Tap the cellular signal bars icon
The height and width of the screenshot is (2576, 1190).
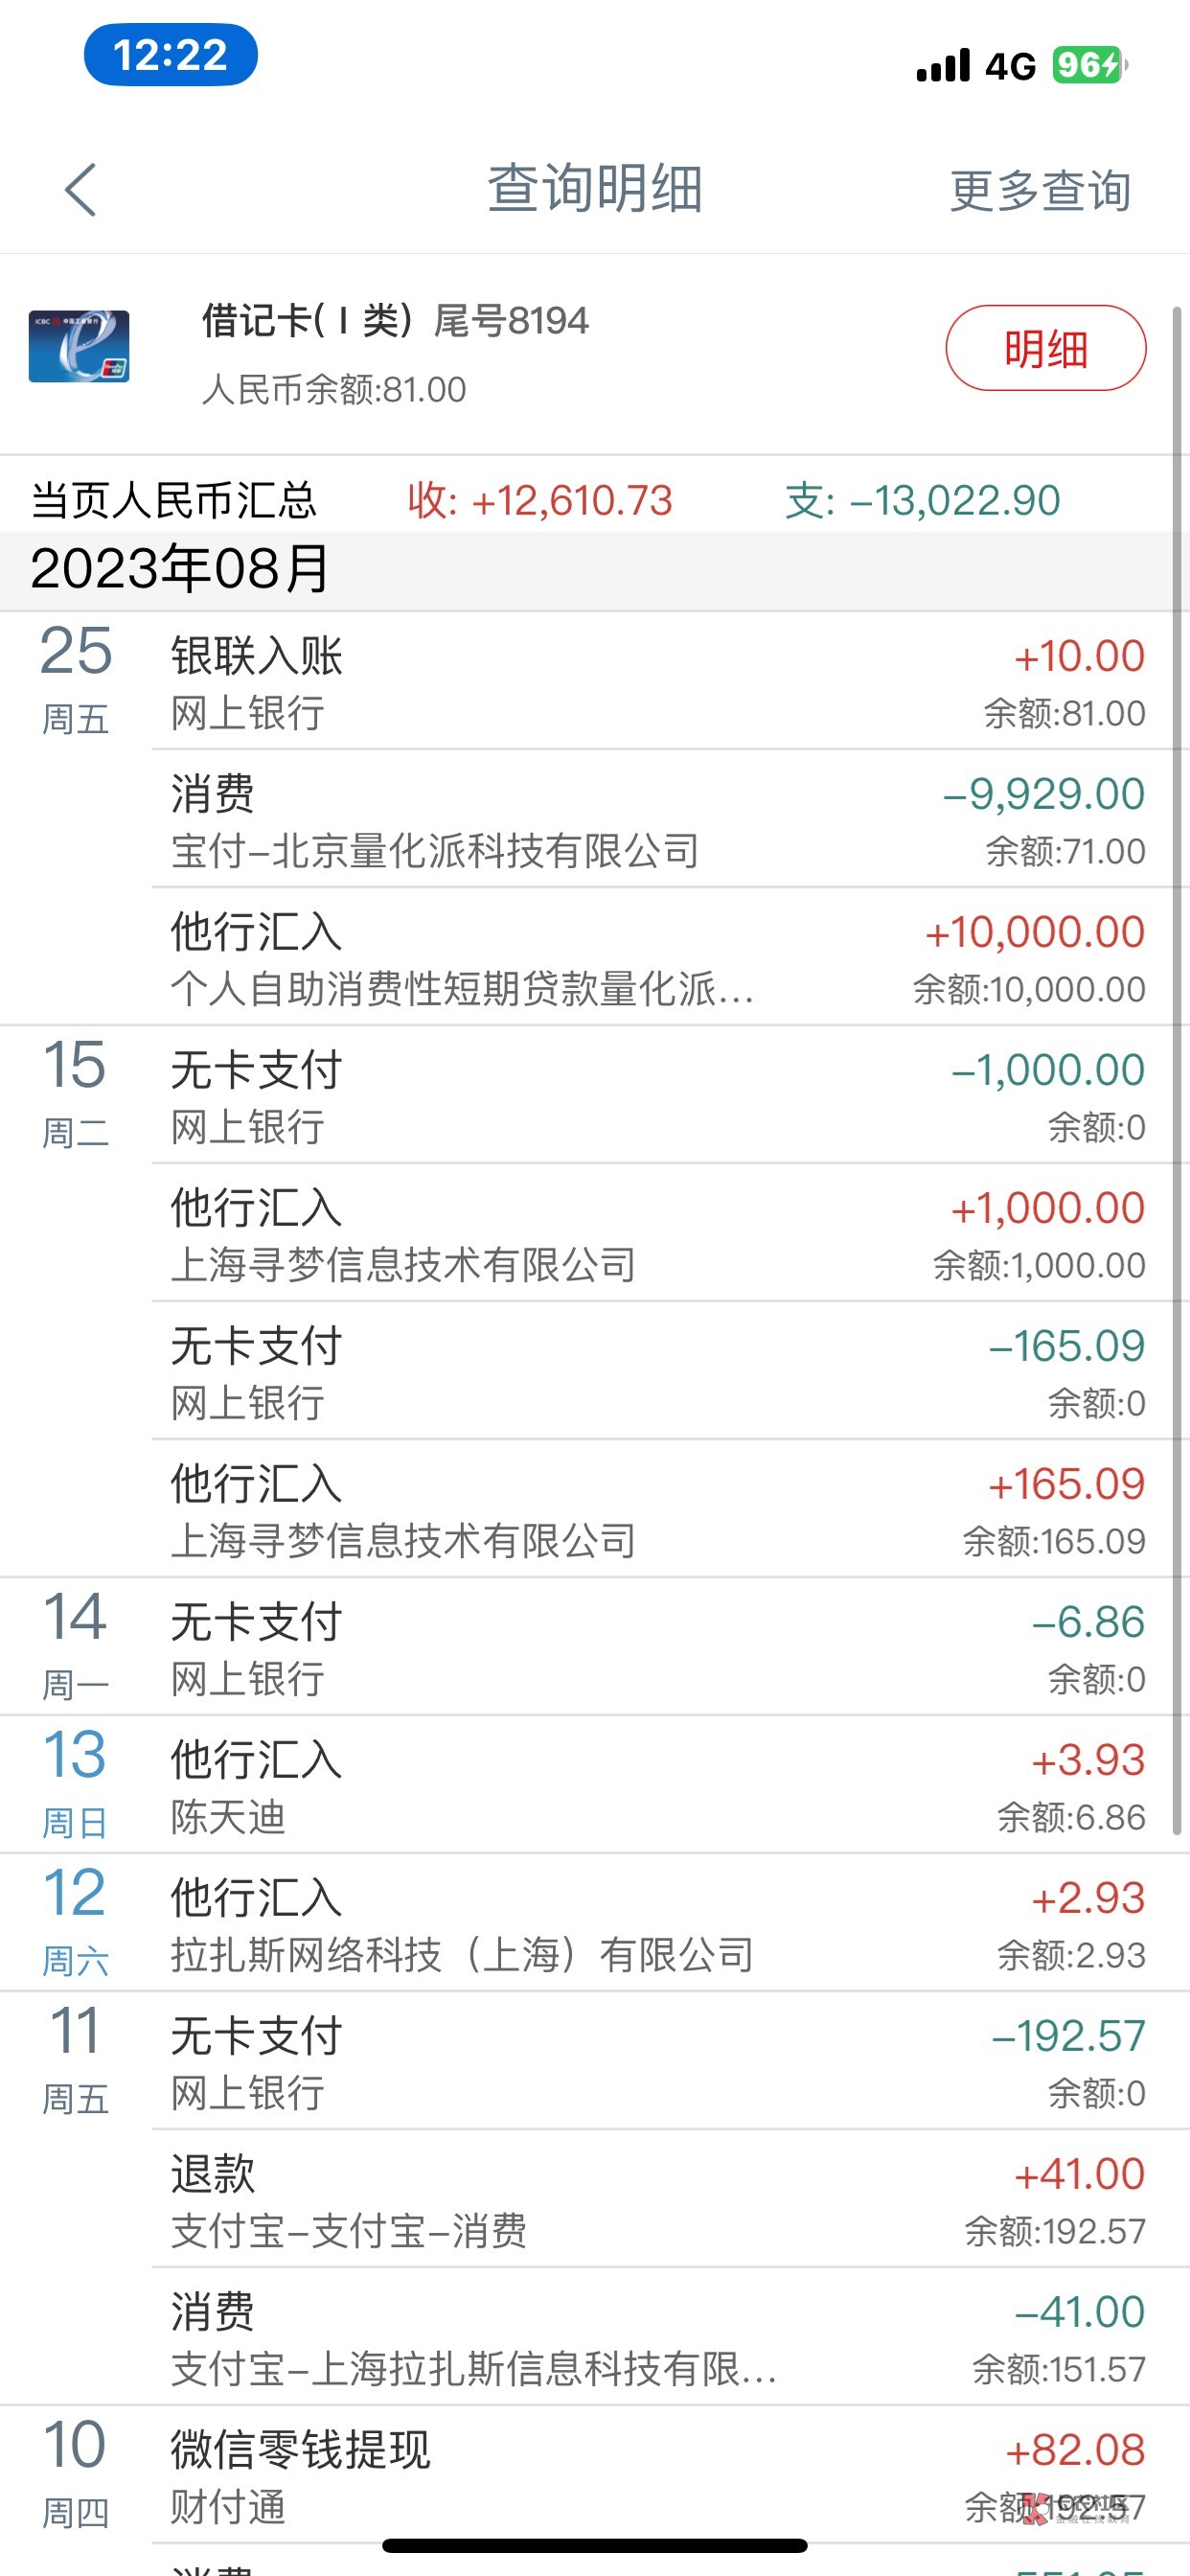click(943, 66)
